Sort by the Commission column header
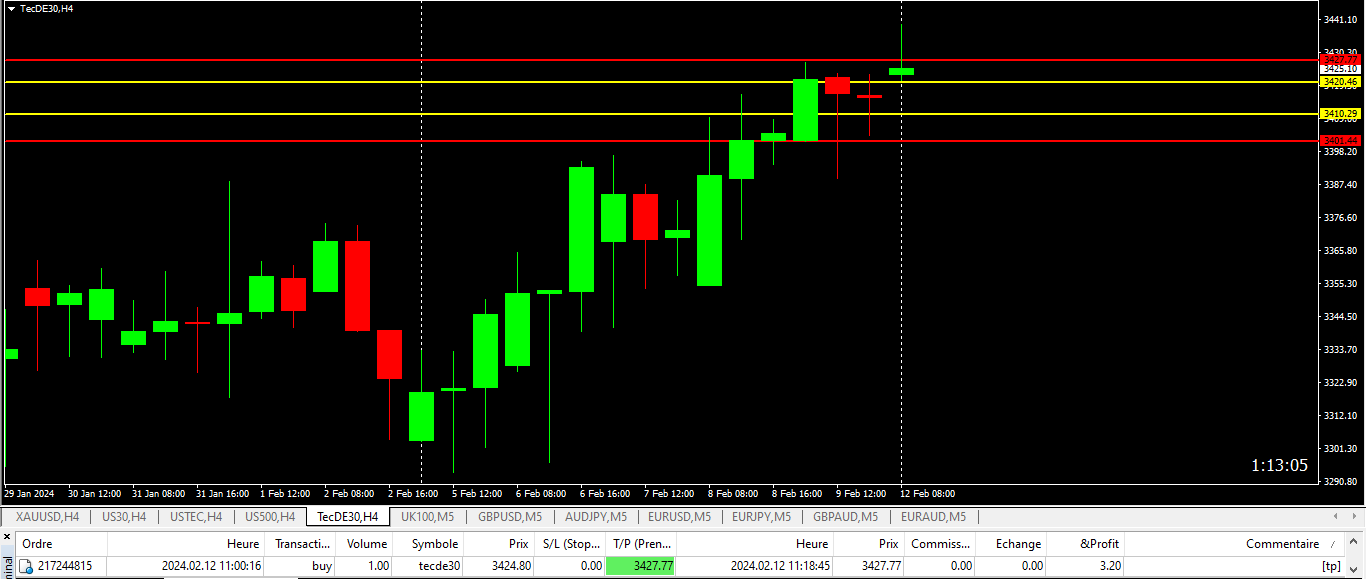The height and width of the screenshot is (579, 1366). (x=940, y=544)
